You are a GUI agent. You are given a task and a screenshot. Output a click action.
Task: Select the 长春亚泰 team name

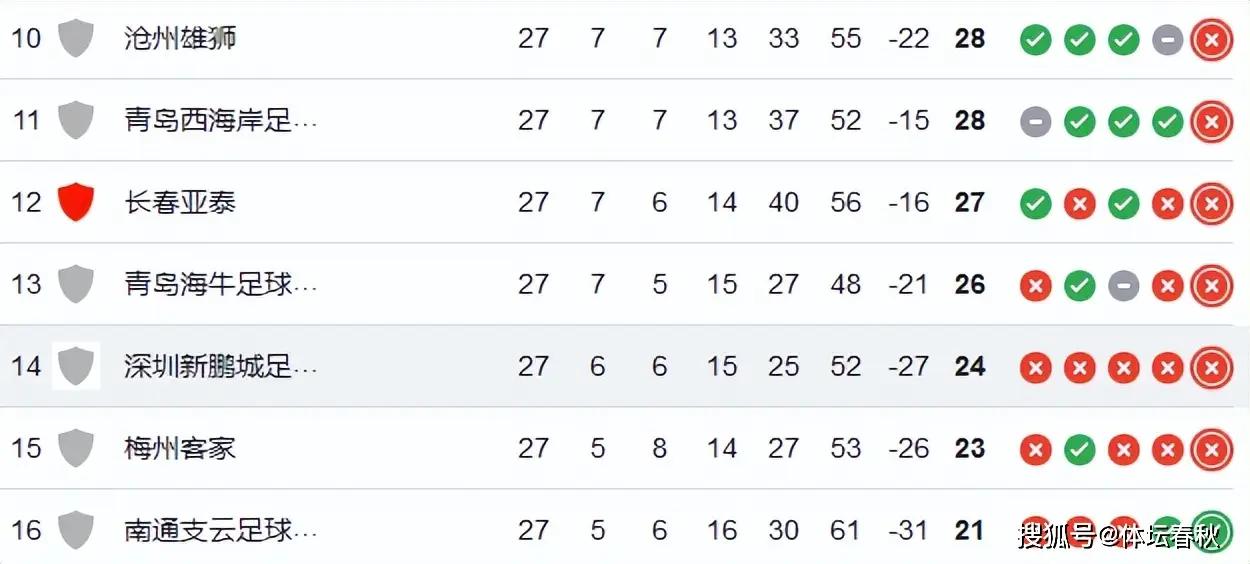pyautogui.click(x=180, y=202)
